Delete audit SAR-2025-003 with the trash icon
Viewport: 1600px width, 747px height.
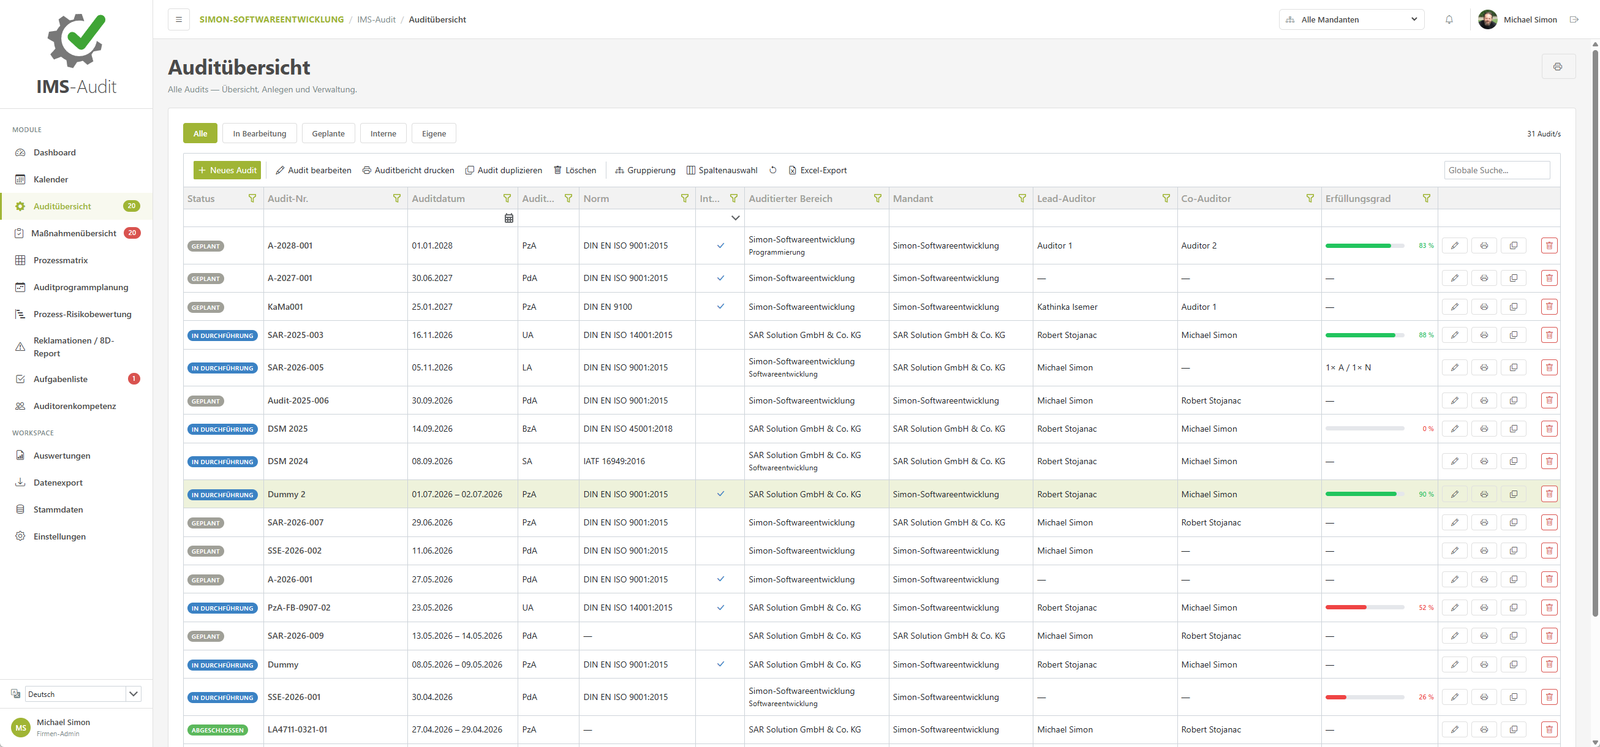[x=1549, y=335]
